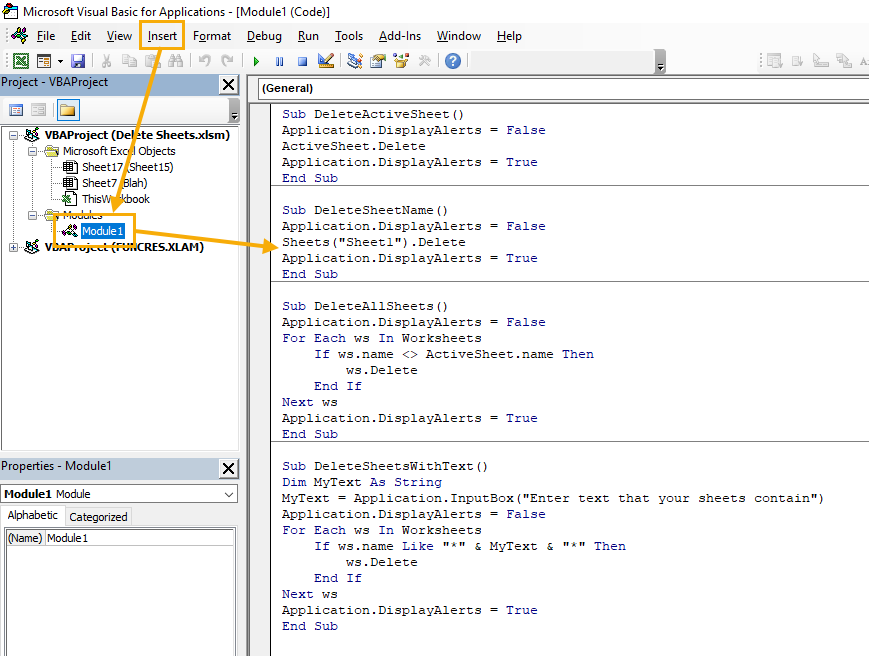Click the Save floppy disk icon
The height and width of the screenshot is (656, 869).
click(x=78, y=61)
